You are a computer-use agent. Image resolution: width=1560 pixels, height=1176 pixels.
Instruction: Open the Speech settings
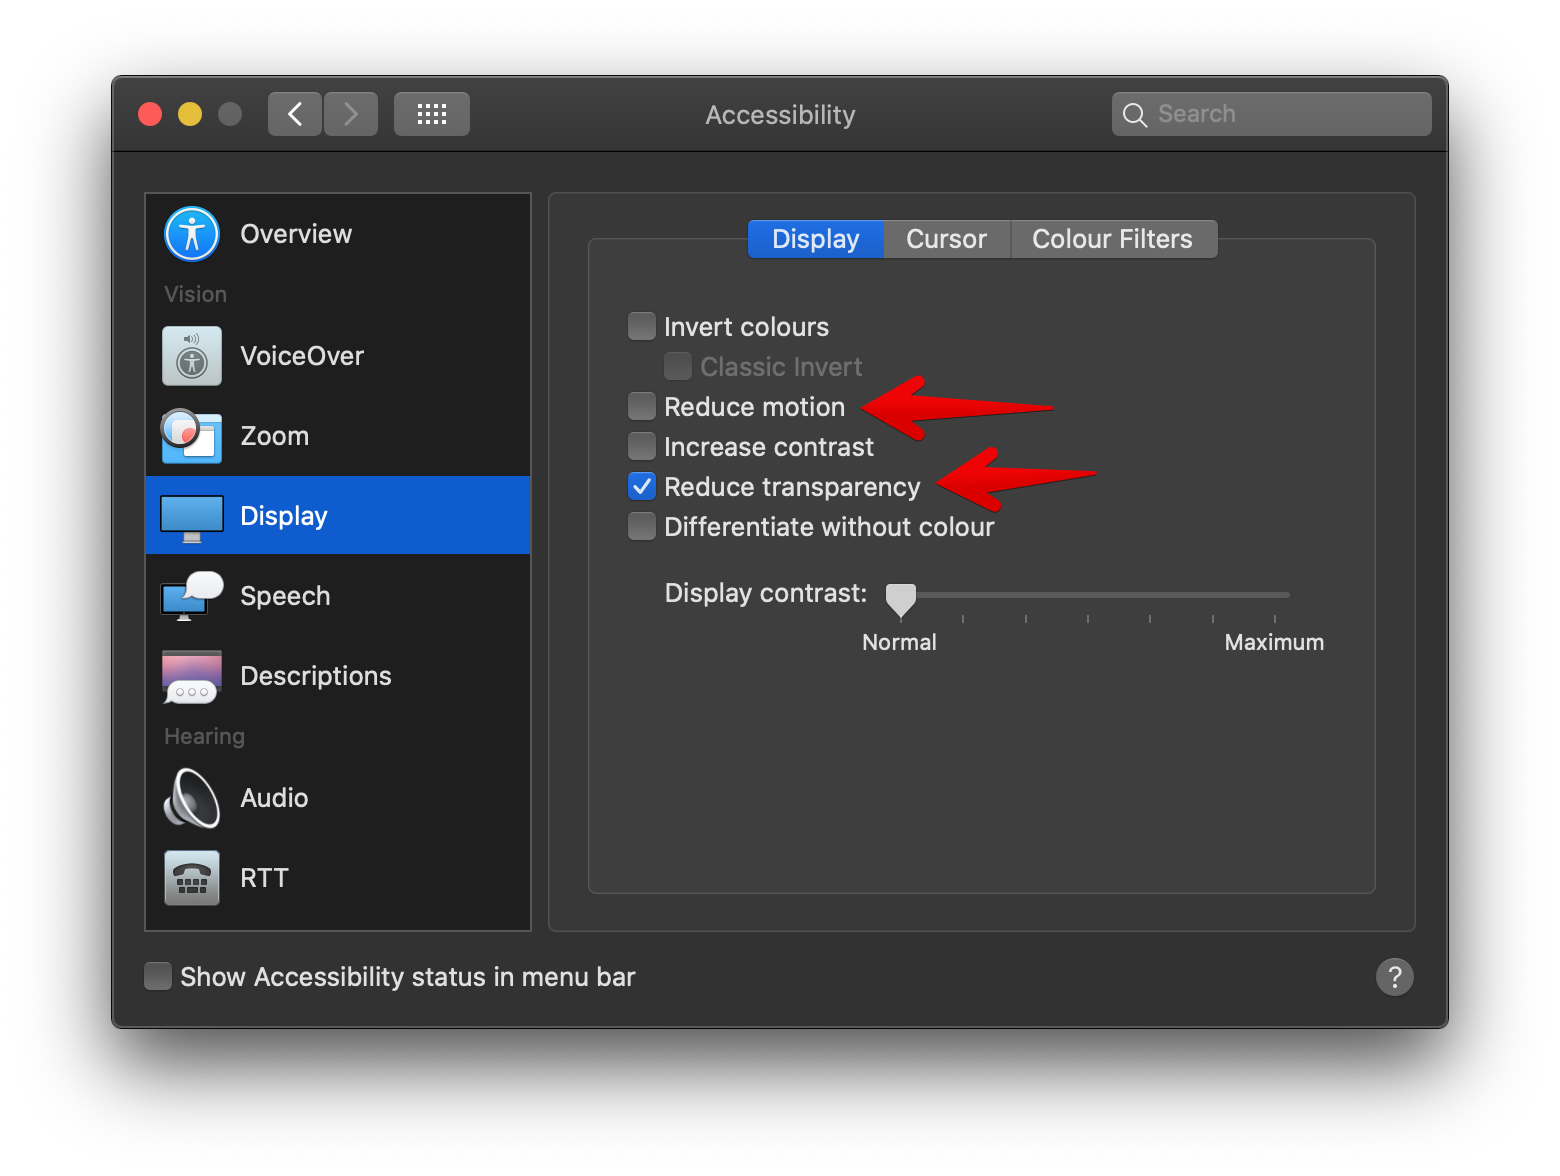(x=285, y=595)
